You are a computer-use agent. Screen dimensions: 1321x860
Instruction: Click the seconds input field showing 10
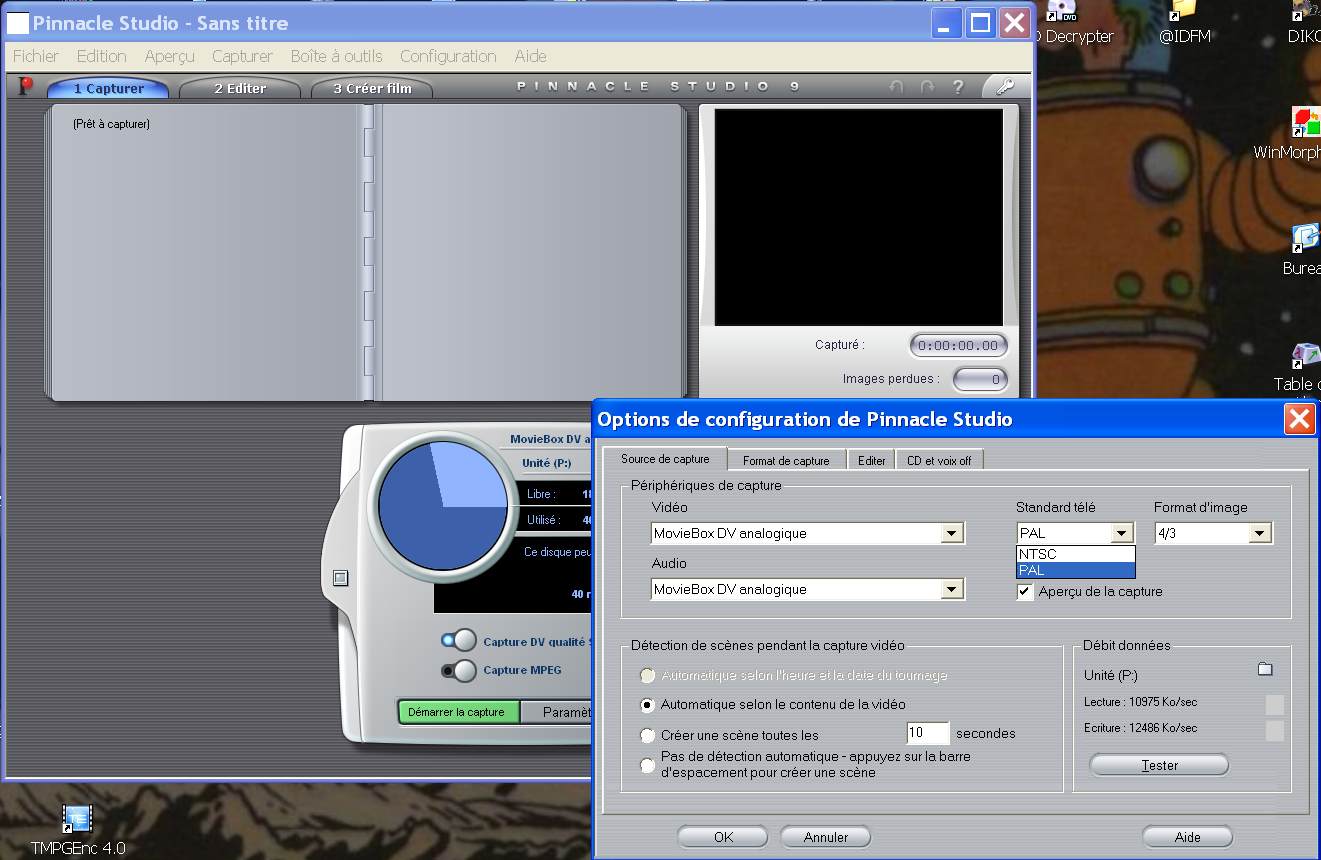click(x=927, y=733)
